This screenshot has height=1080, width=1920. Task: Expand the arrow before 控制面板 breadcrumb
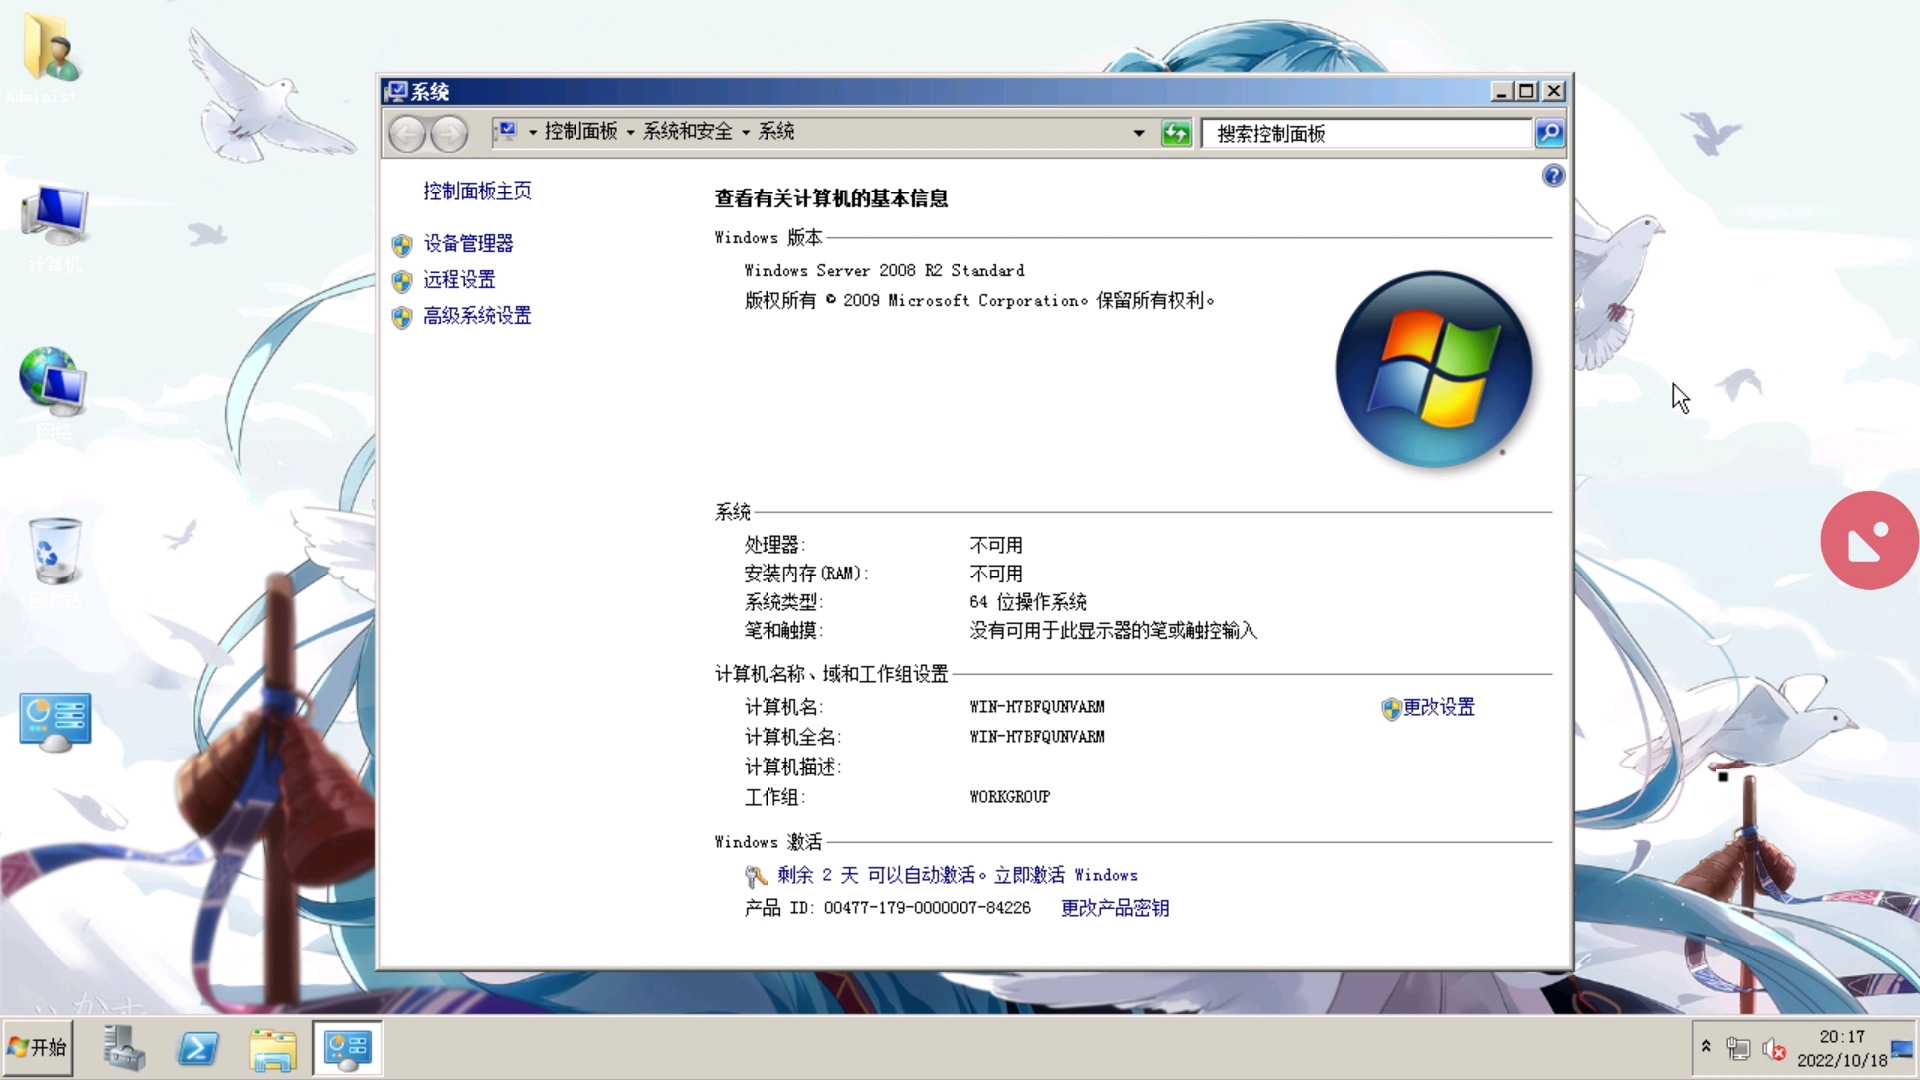[533, 132]
